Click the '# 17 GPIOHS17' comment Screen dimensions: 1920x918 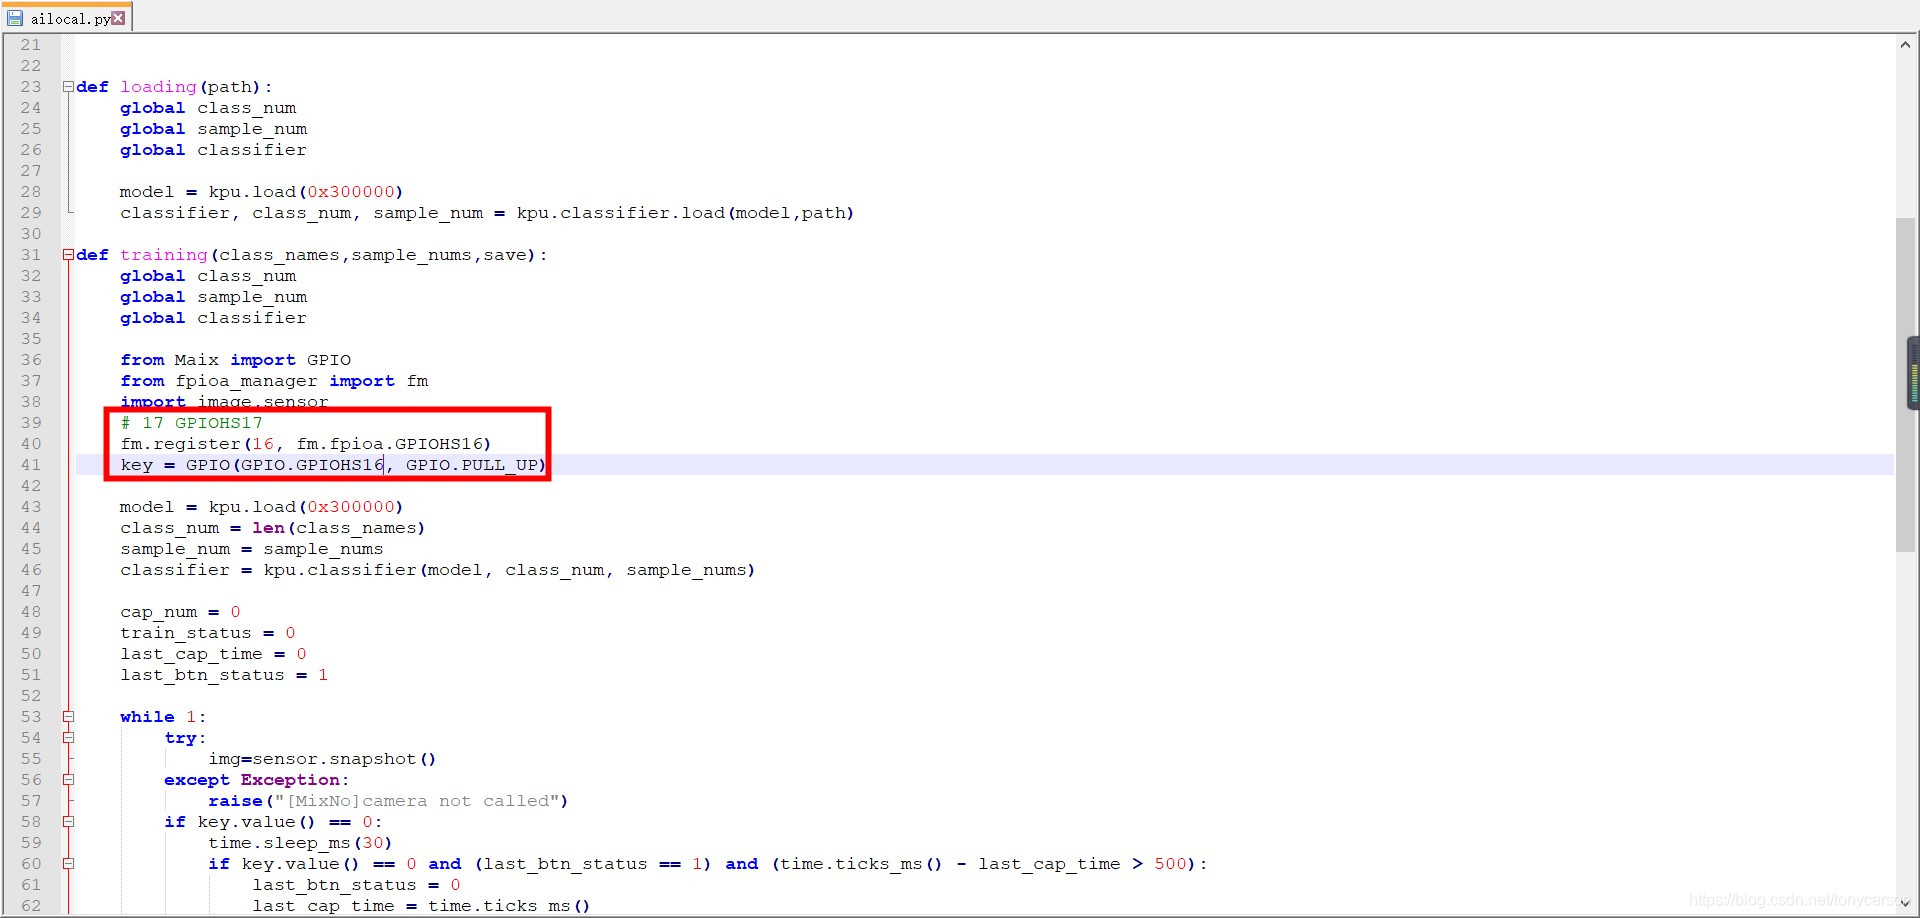[191, 423]
